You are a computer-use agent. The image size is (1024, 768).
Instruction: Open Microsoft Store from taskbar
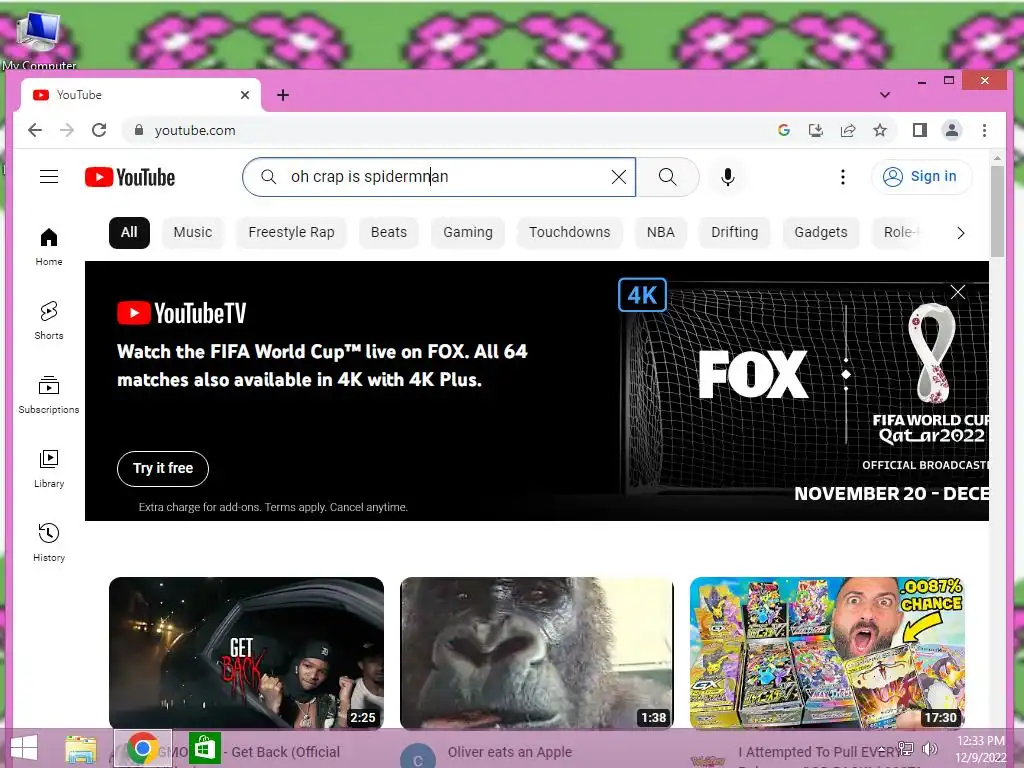(x=204, y=748)
